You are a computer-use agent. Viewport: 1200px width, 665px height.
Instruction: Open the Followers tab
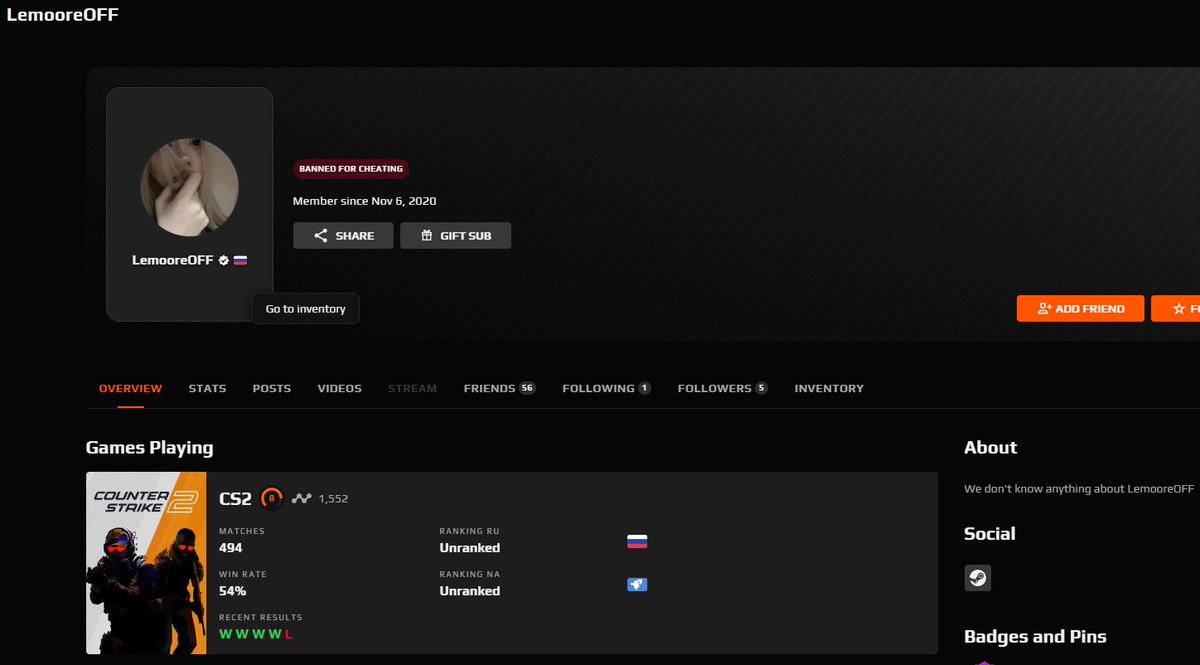[723, 388]
